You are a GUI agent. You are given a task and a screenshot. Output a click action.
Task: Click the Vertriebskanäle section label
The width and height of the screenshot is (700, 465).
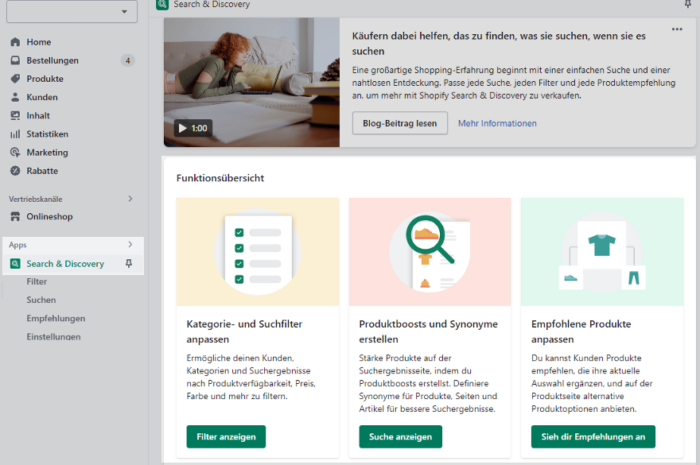[x=36, y=199]
